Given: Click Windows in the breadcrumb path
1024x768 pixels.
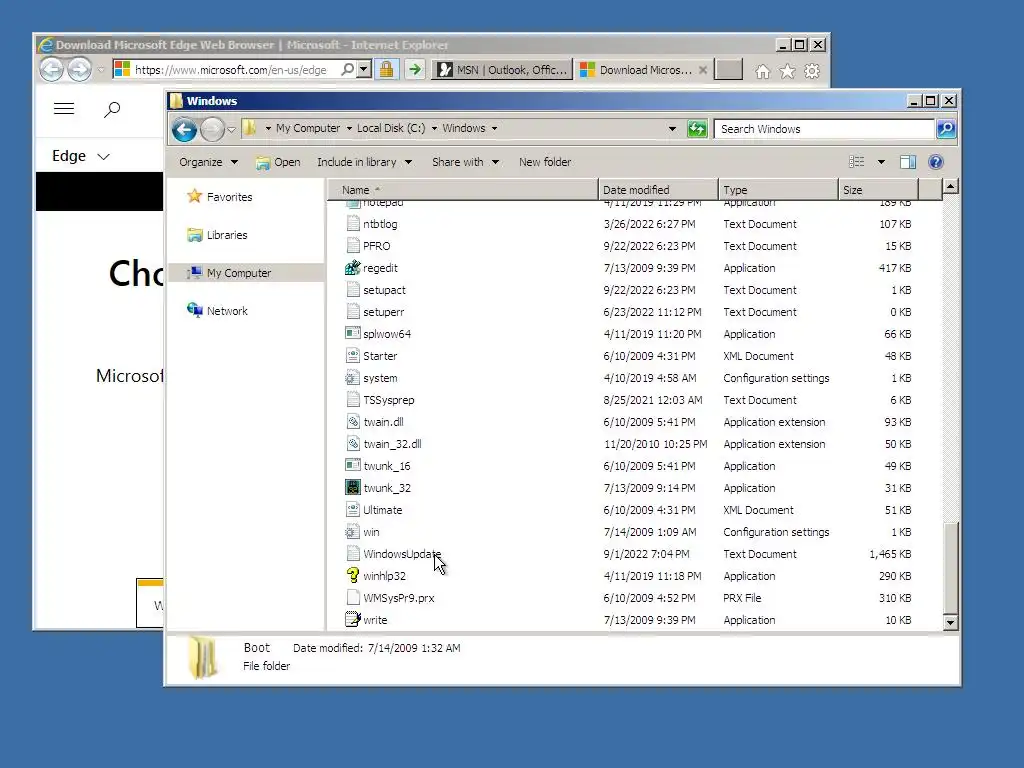Looking at the screenshot, I should tap(464, 129).
